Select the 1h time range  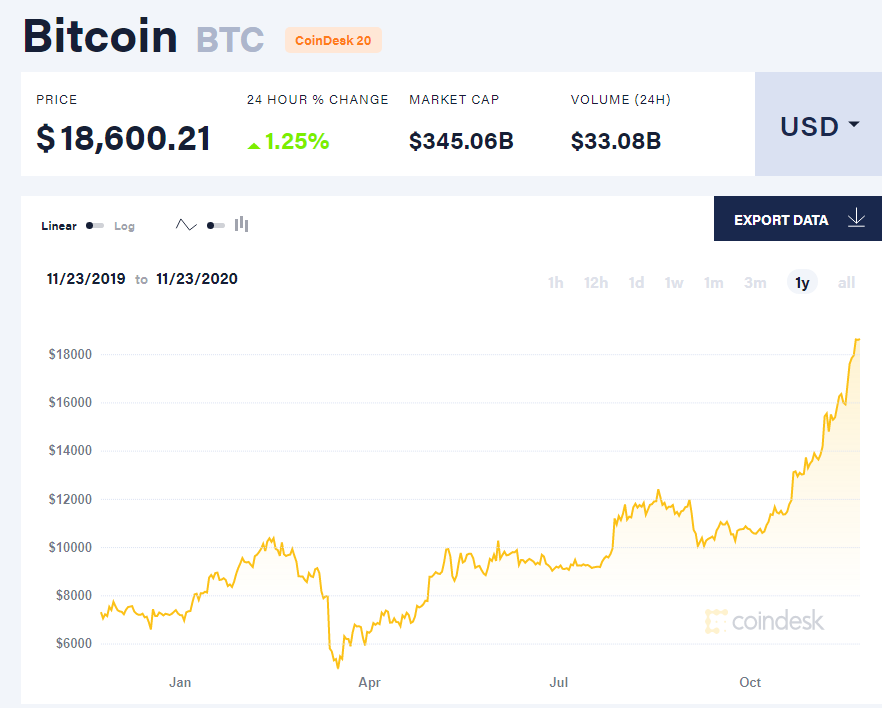click(555, 283)
